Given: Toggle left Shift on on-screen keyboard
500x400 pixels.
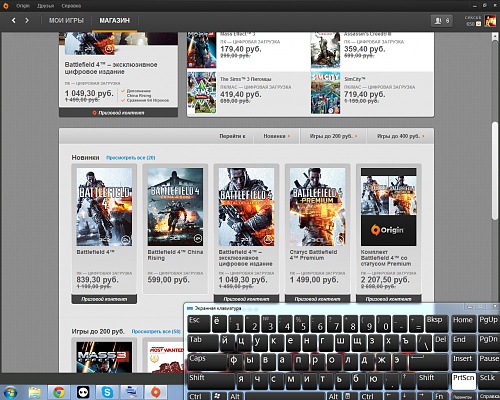Looking at the screenshot, I should [211, 381].
